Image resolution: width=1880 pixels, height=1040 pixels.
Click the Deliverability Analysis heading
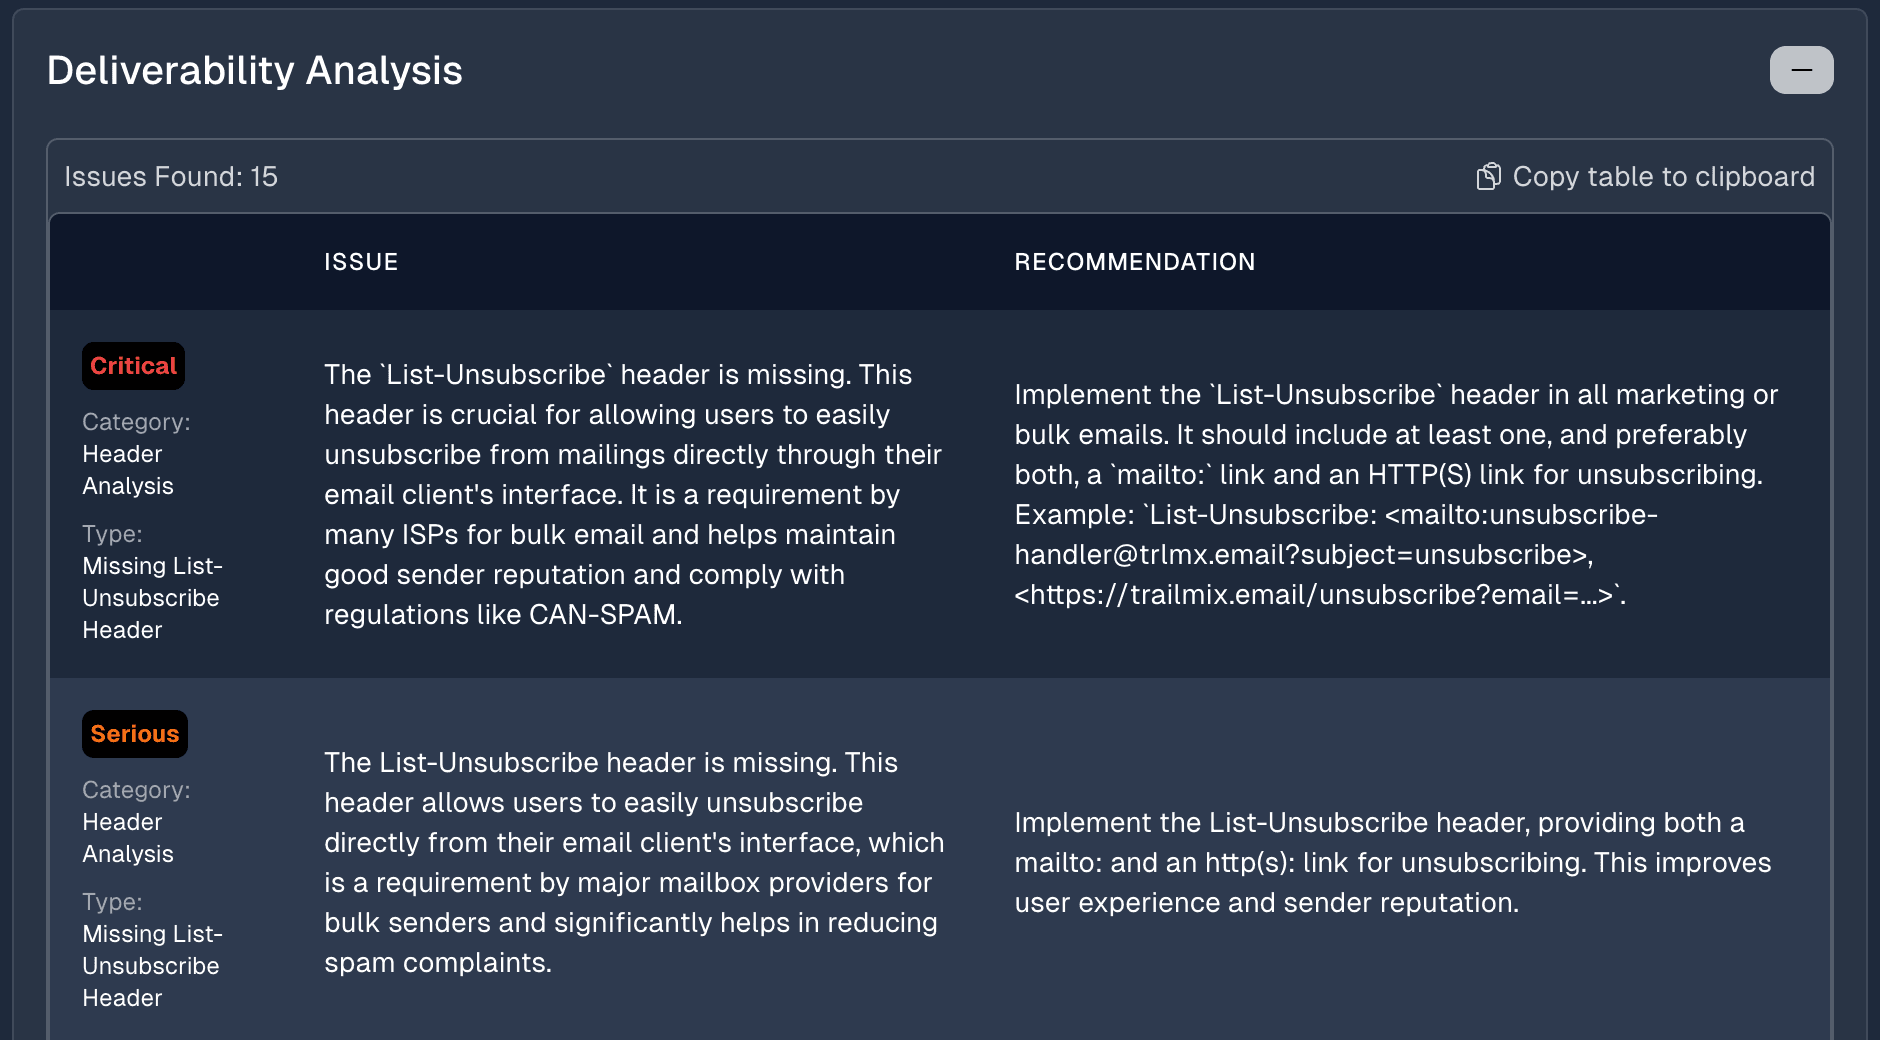255,70
